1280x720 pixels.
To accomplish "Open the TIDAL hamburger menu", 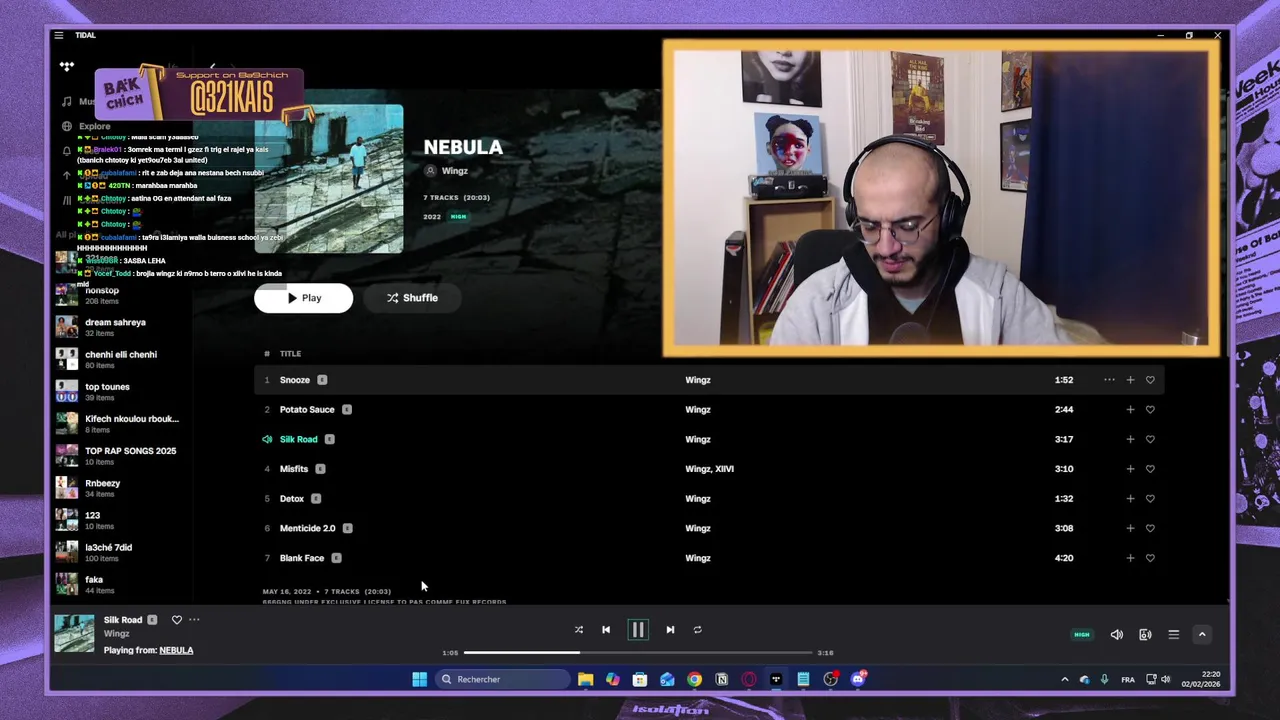I will 59,35.
